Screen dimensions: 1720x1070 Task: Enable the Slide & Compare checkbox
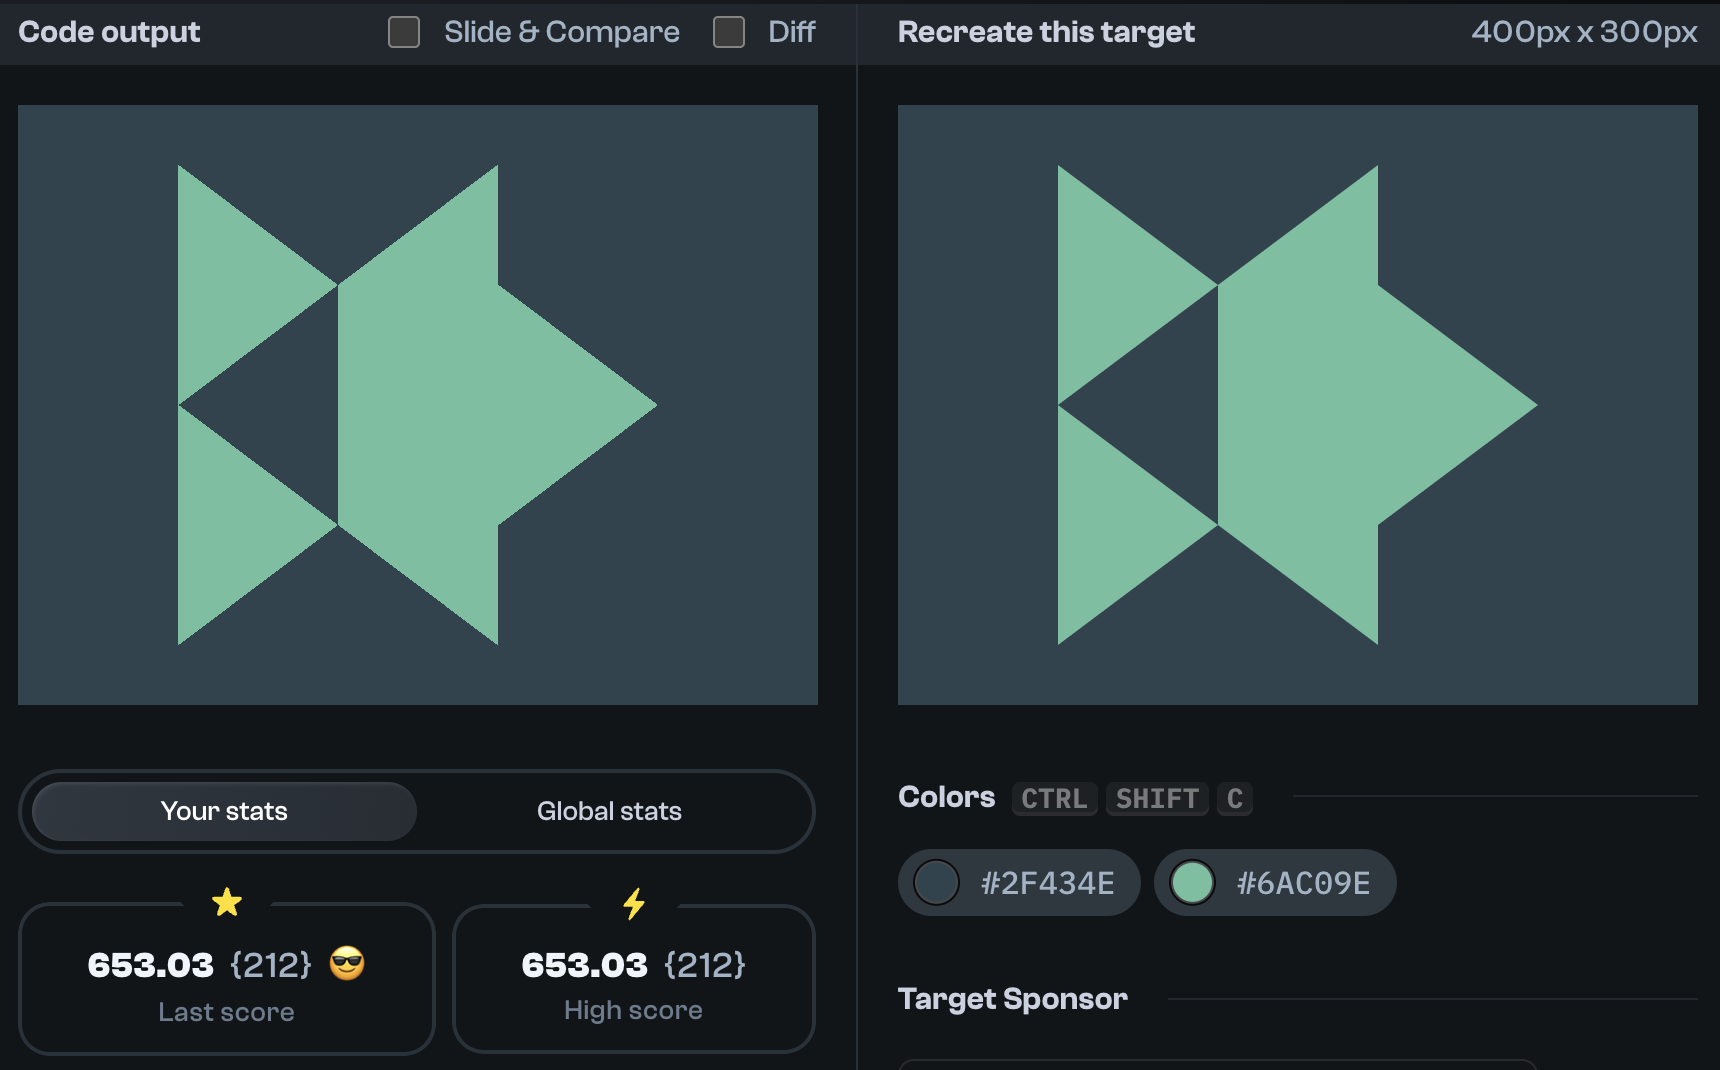(403, 32)
